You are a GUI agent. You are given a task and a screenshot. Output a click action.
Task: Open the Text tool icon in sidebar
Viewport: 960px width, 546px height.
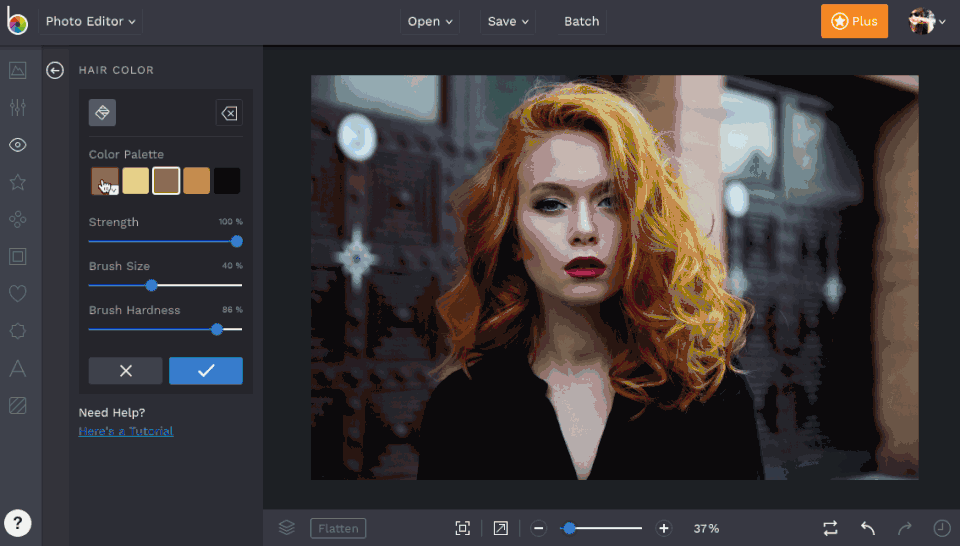coord(17,368)
